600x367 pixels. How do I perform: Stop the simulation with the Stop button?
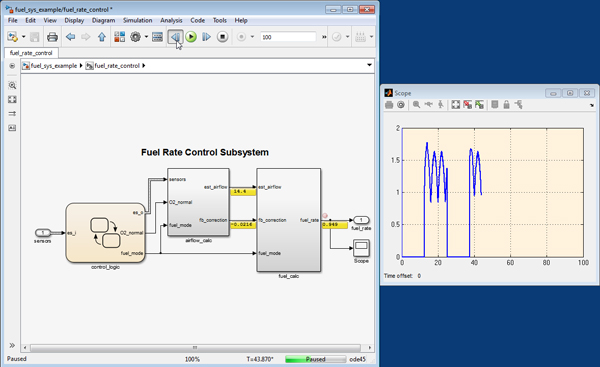tap(222, 37)
